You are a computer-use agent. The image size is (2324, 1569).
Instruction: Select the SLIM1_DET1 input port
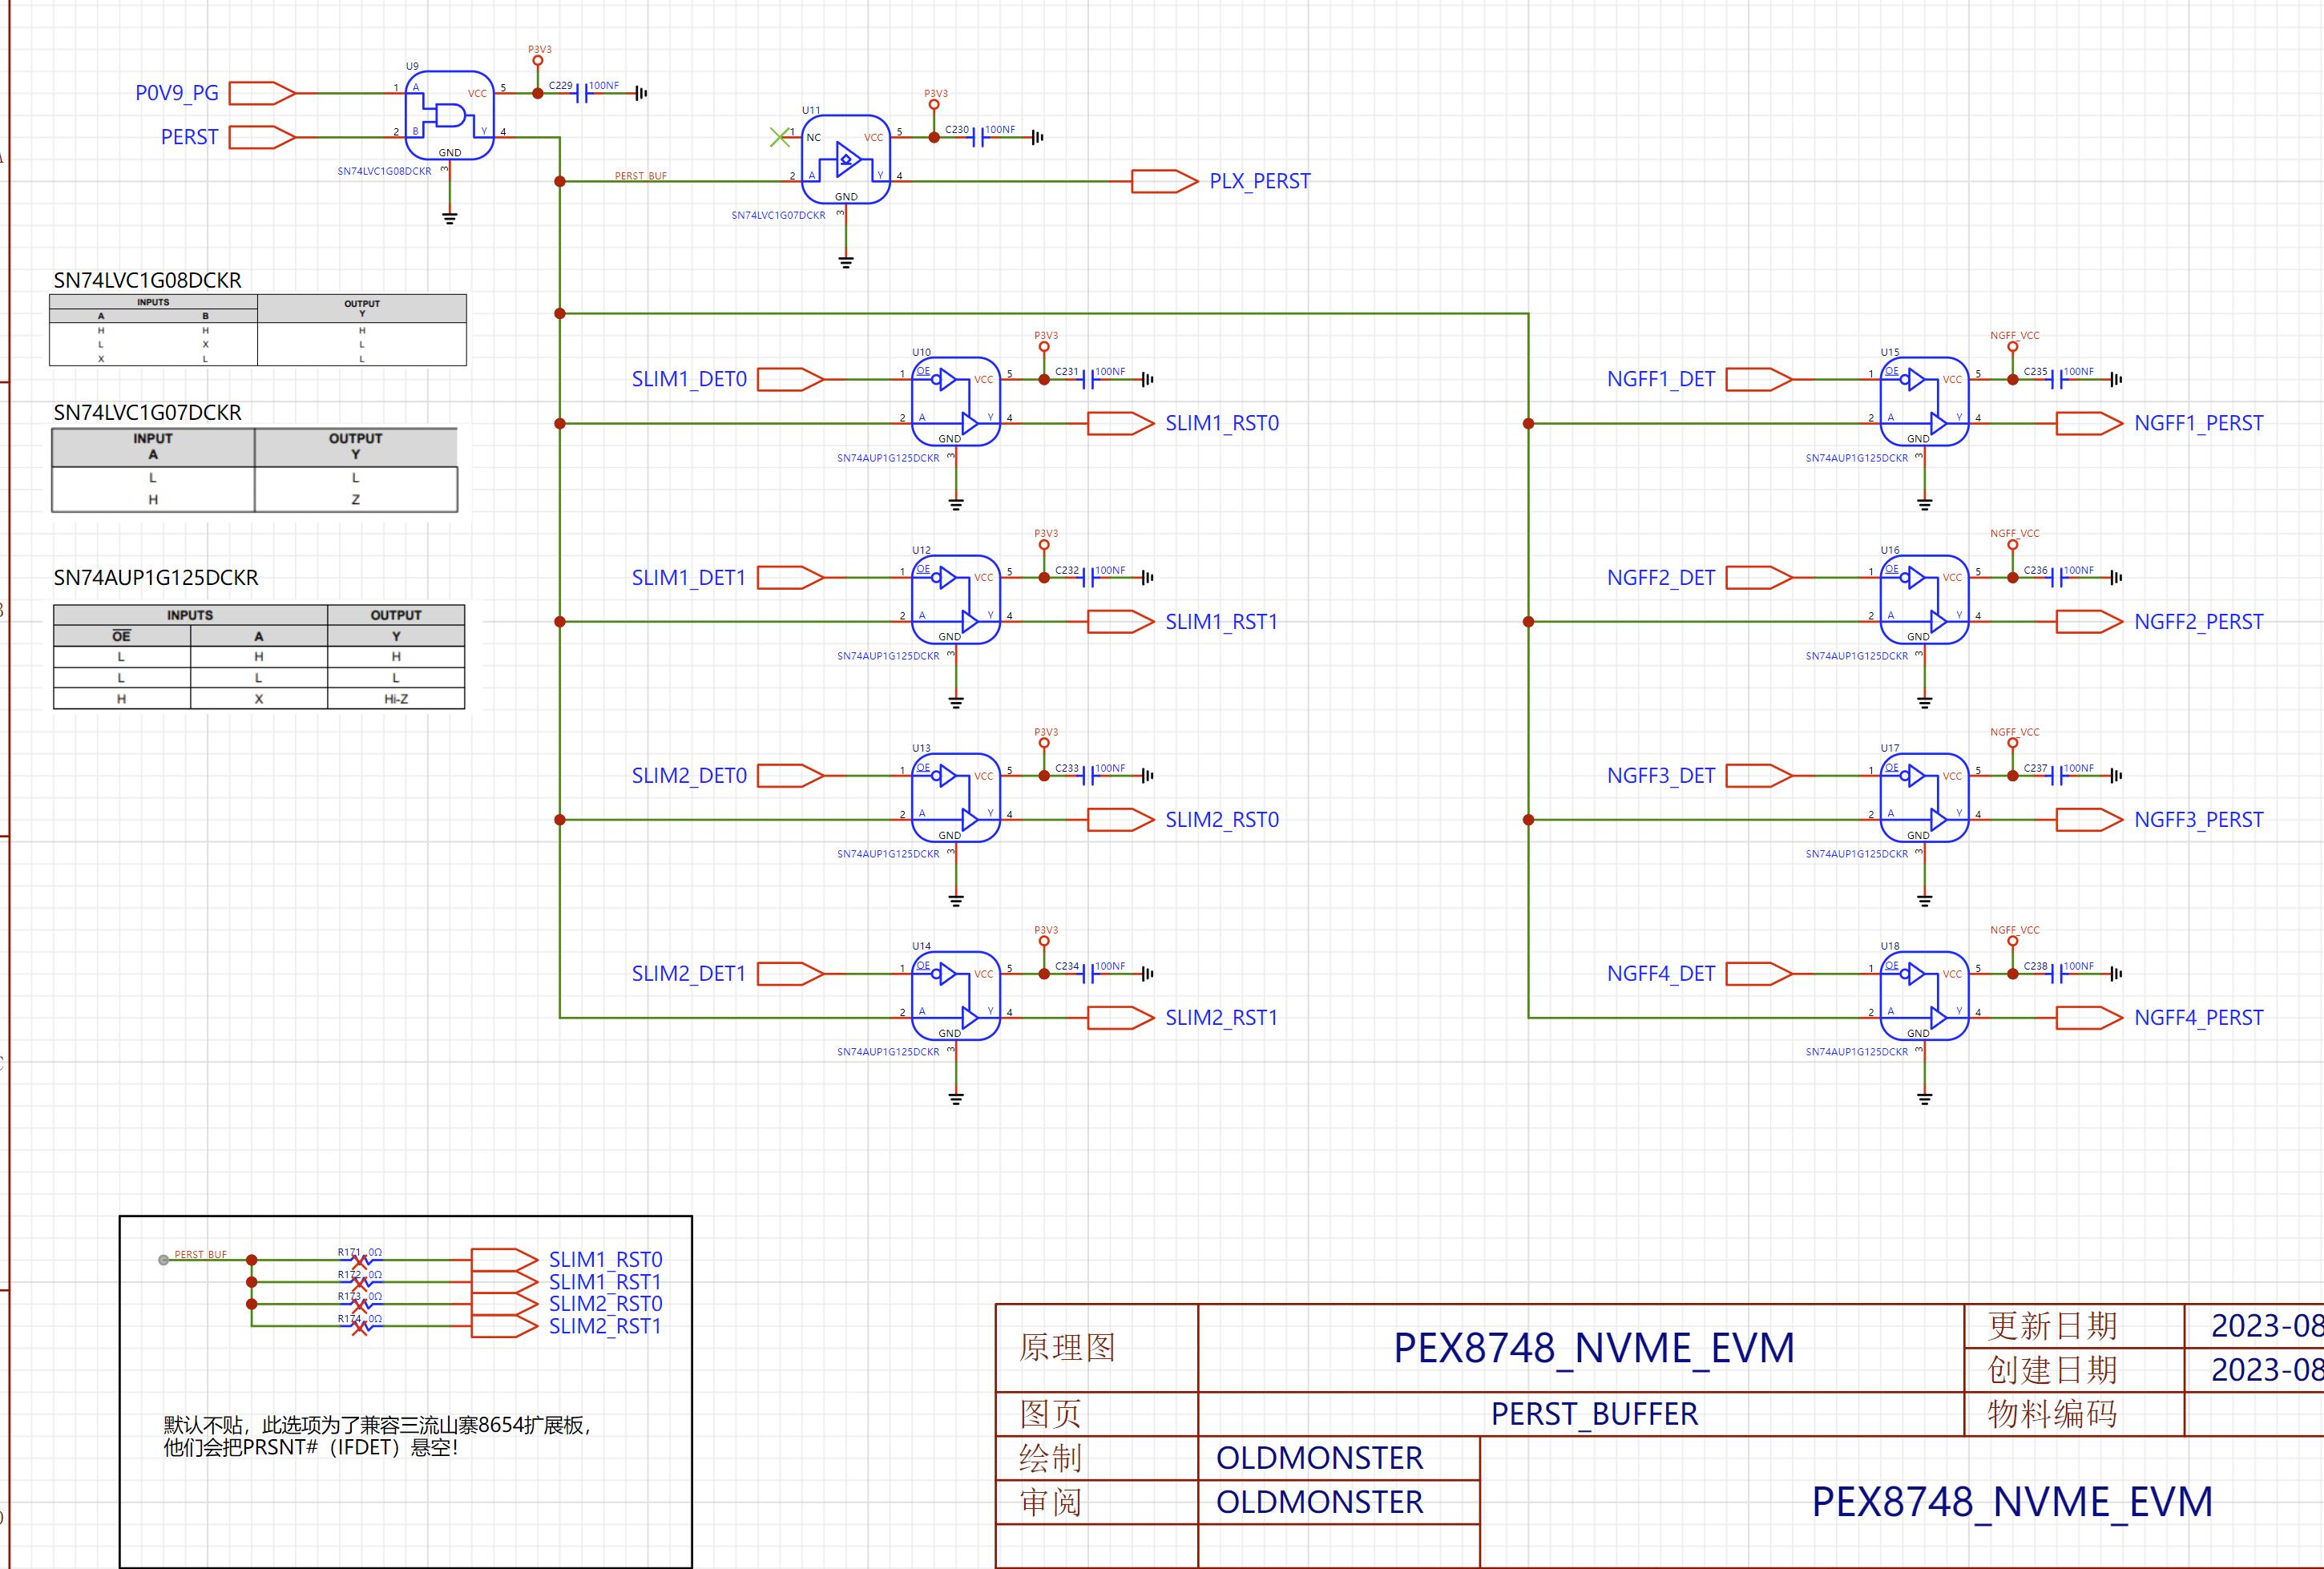[791, 577]
